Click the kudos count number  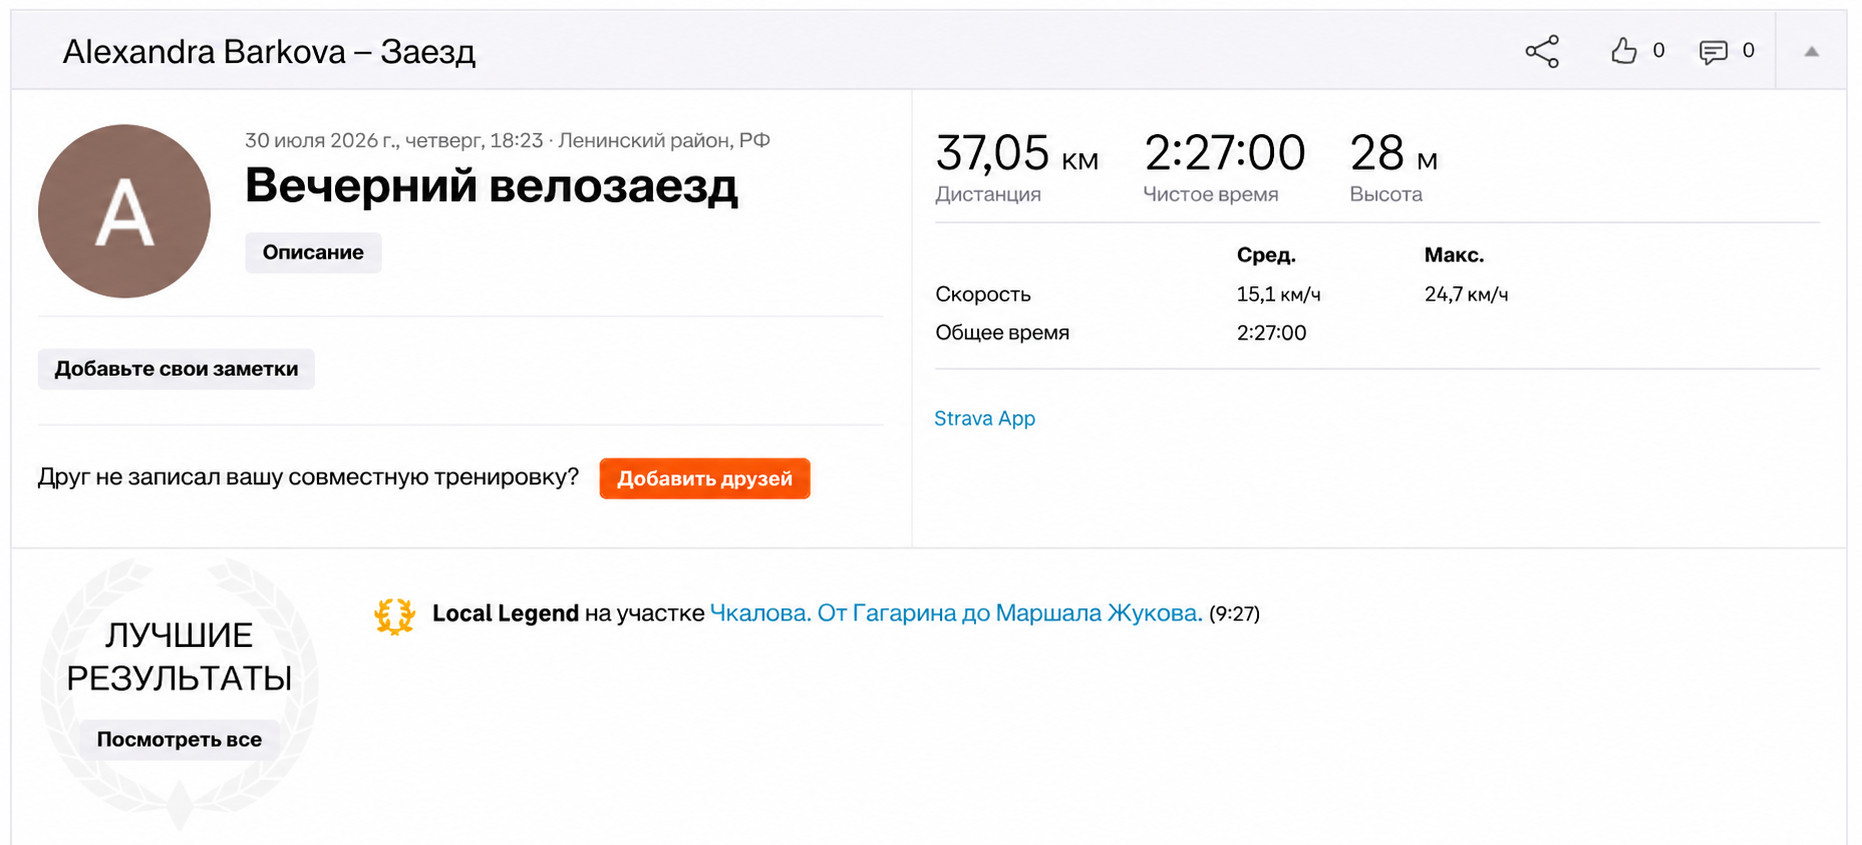click(x=1659, y=51)
